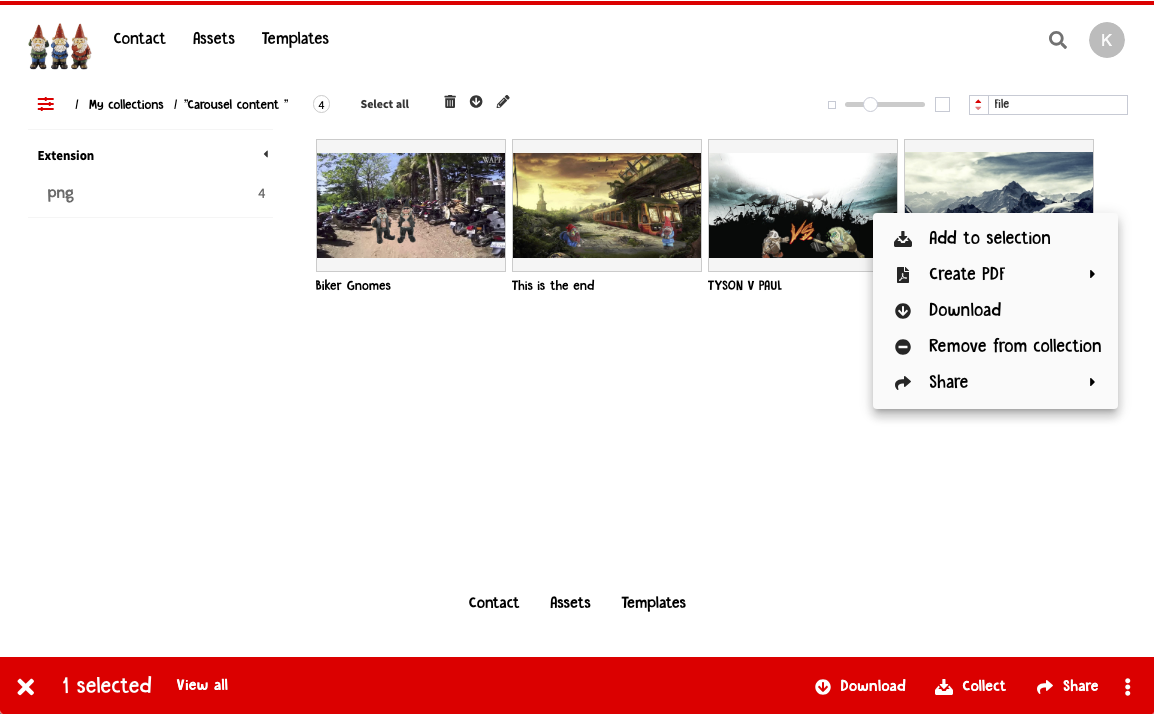Click Add to selection tray icon
Viewport: 1154px width, 714px height.
[x=903, y=238]
